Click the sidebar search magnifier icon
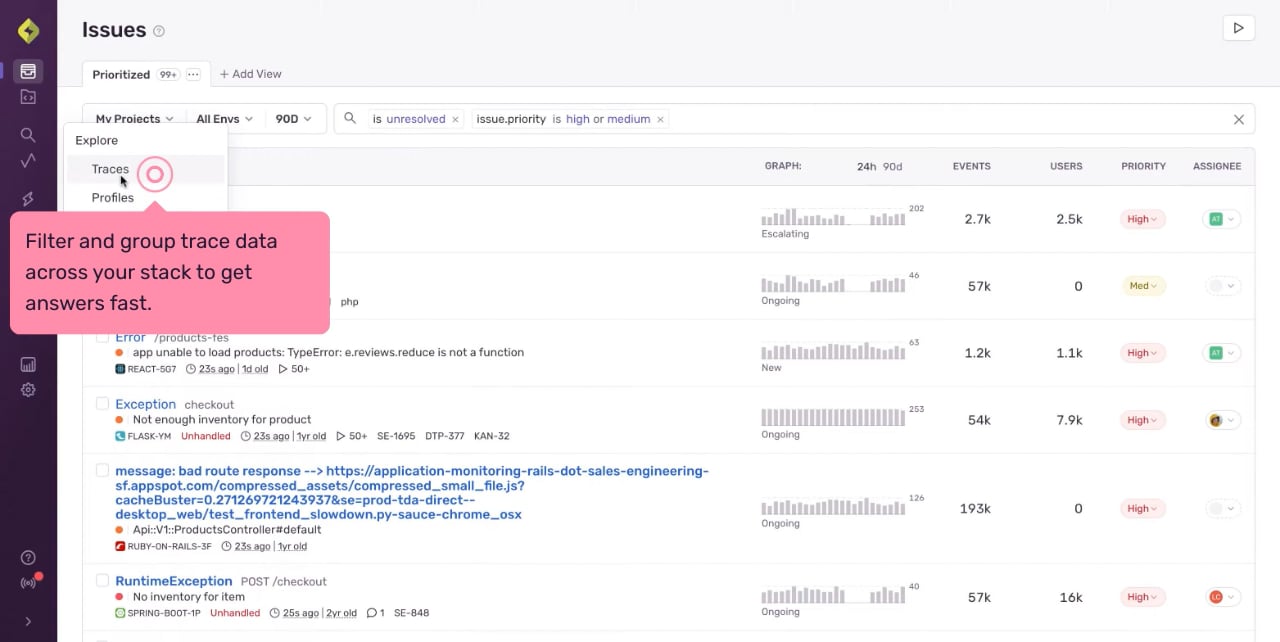This screenshot has width=1280, height=642. (28, 135)
